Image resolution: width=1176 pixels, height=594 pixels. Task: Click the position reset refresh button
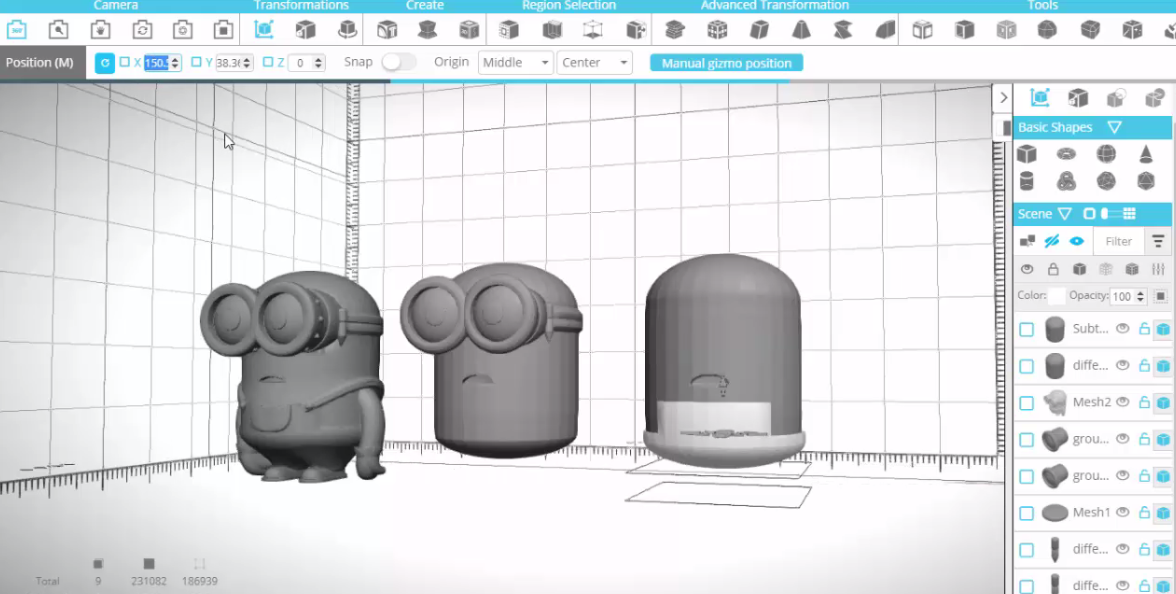[105, 63]
